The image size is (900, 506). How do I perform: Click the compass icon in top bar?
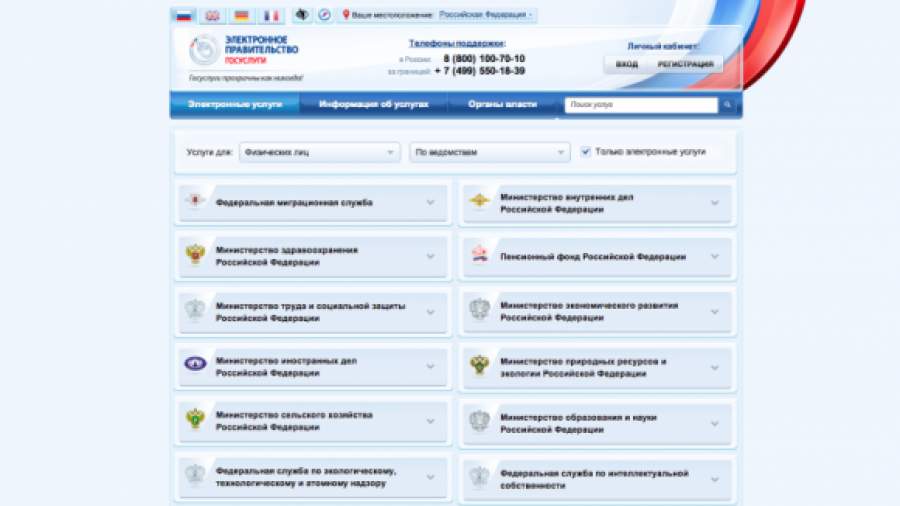pyautogui.click(x=324, y=15)
